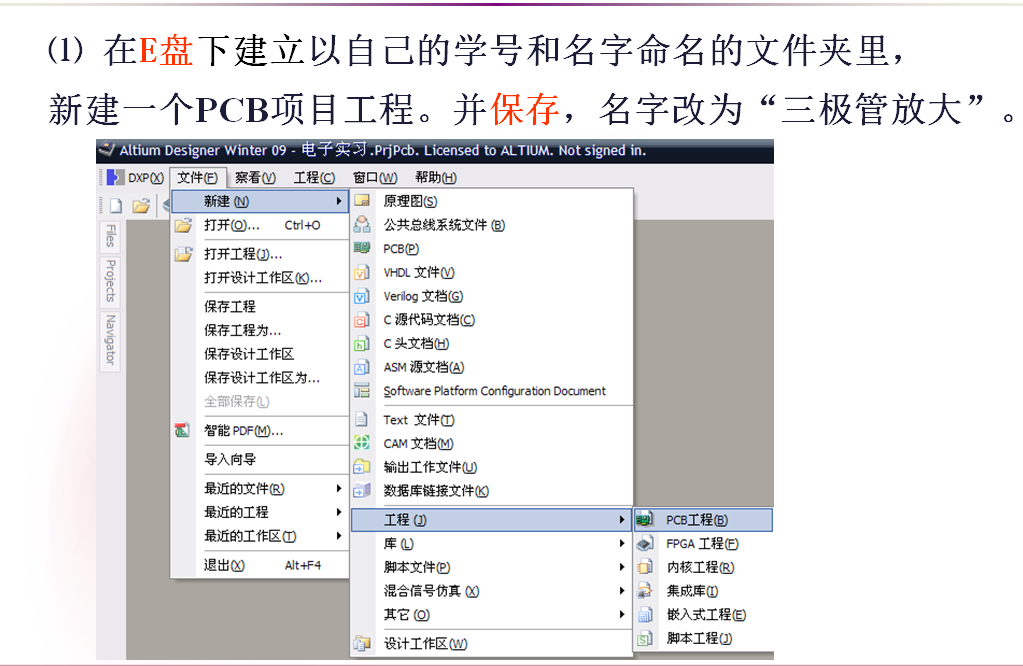The height and width of the screenshot is (666, 1023).
Task: Click the 数据库链接文件 icon
Action: click(x=362, y=491)
